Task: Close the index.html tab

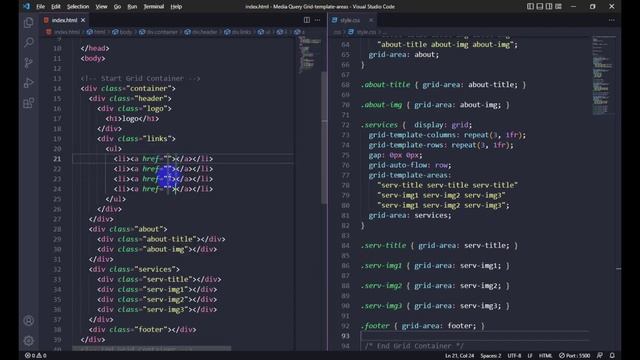Action: click(83, 20)
